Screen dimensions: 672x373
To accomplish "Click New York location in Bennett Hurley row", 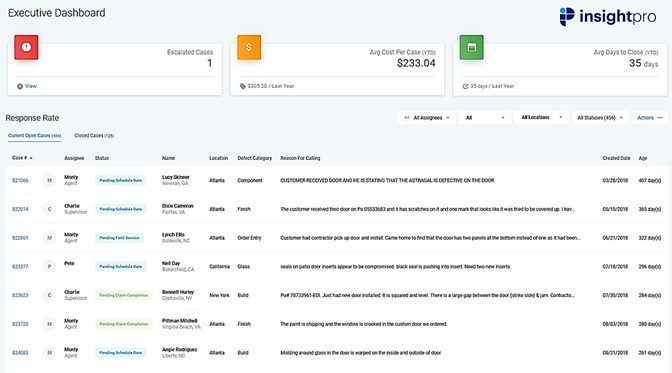I will [219, 295].
